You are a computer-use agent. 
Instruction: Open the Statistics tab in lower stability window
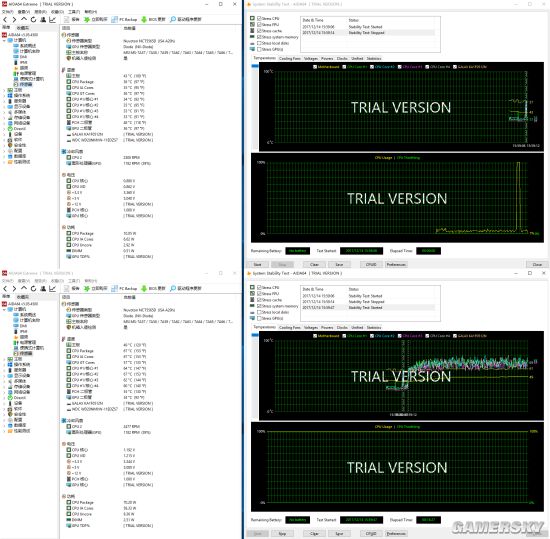point(374,328)
